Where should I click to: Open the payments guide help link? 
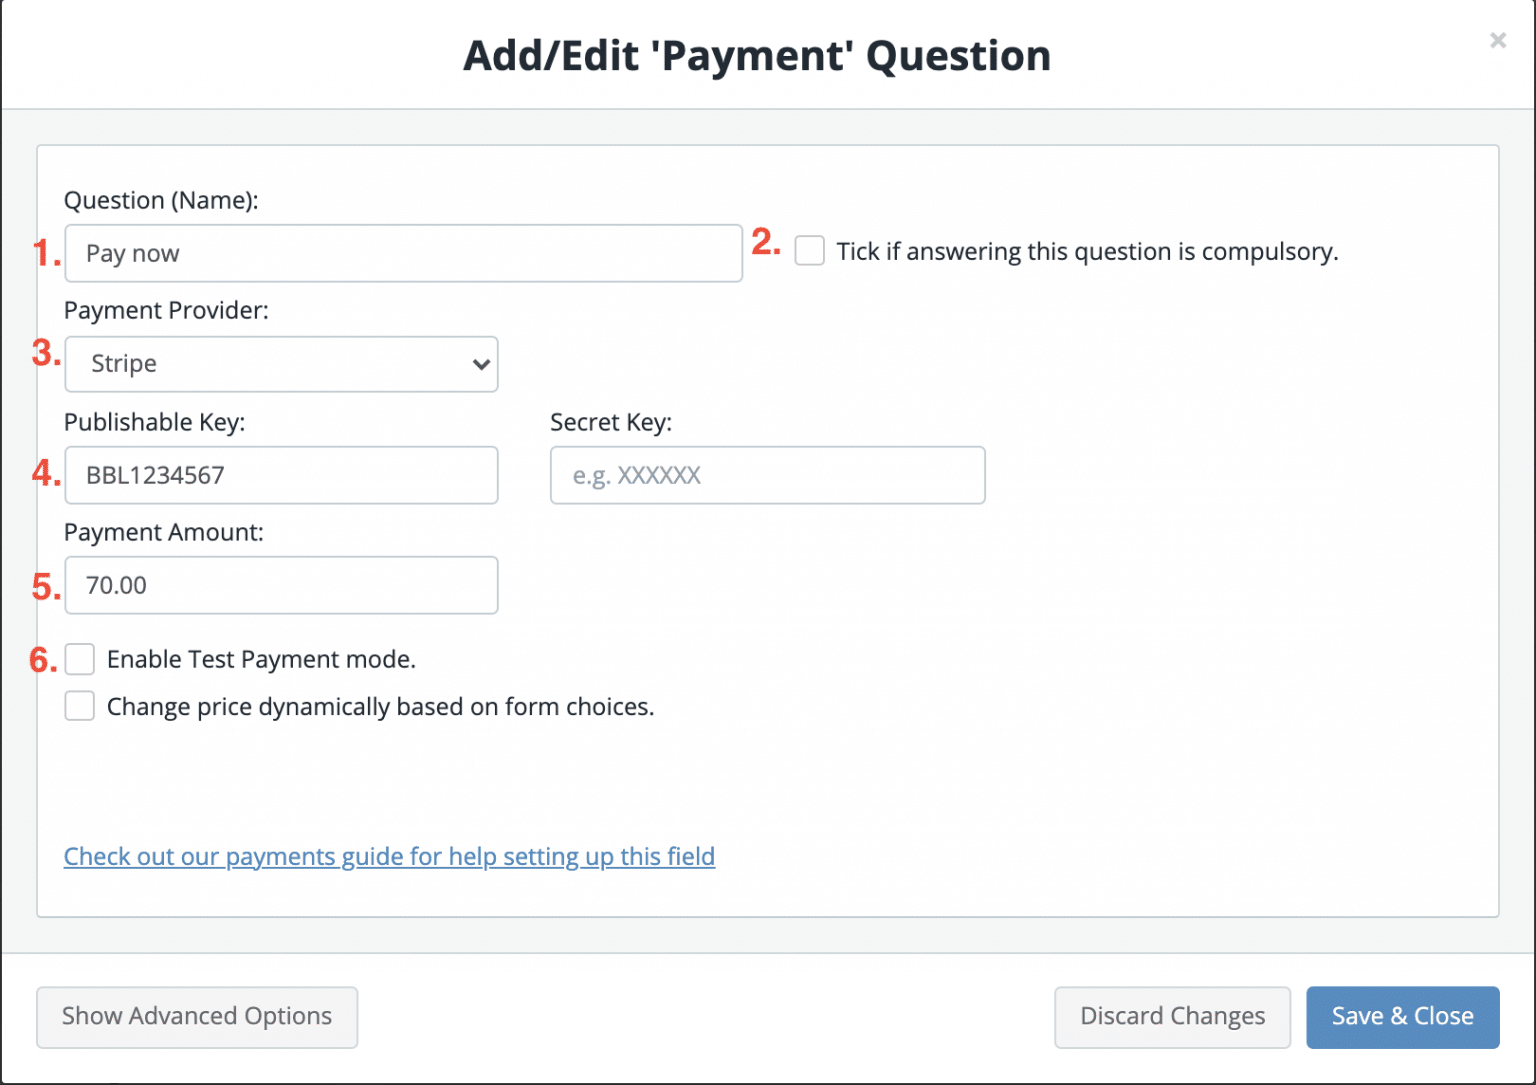point(389,856)
